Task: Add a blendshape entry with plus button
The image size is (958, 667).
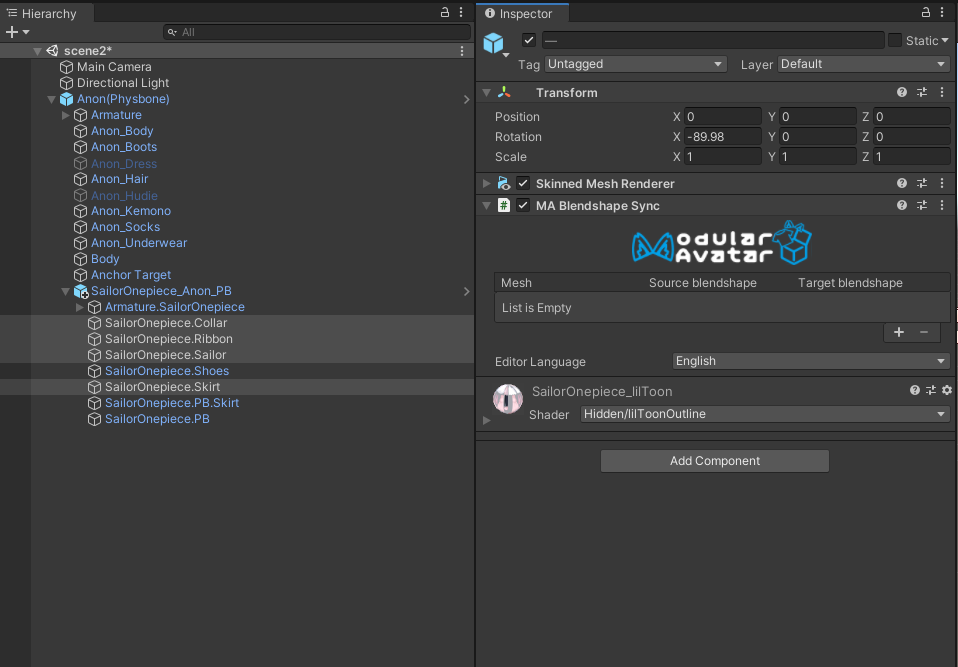Action: click(x=899, y=332)
